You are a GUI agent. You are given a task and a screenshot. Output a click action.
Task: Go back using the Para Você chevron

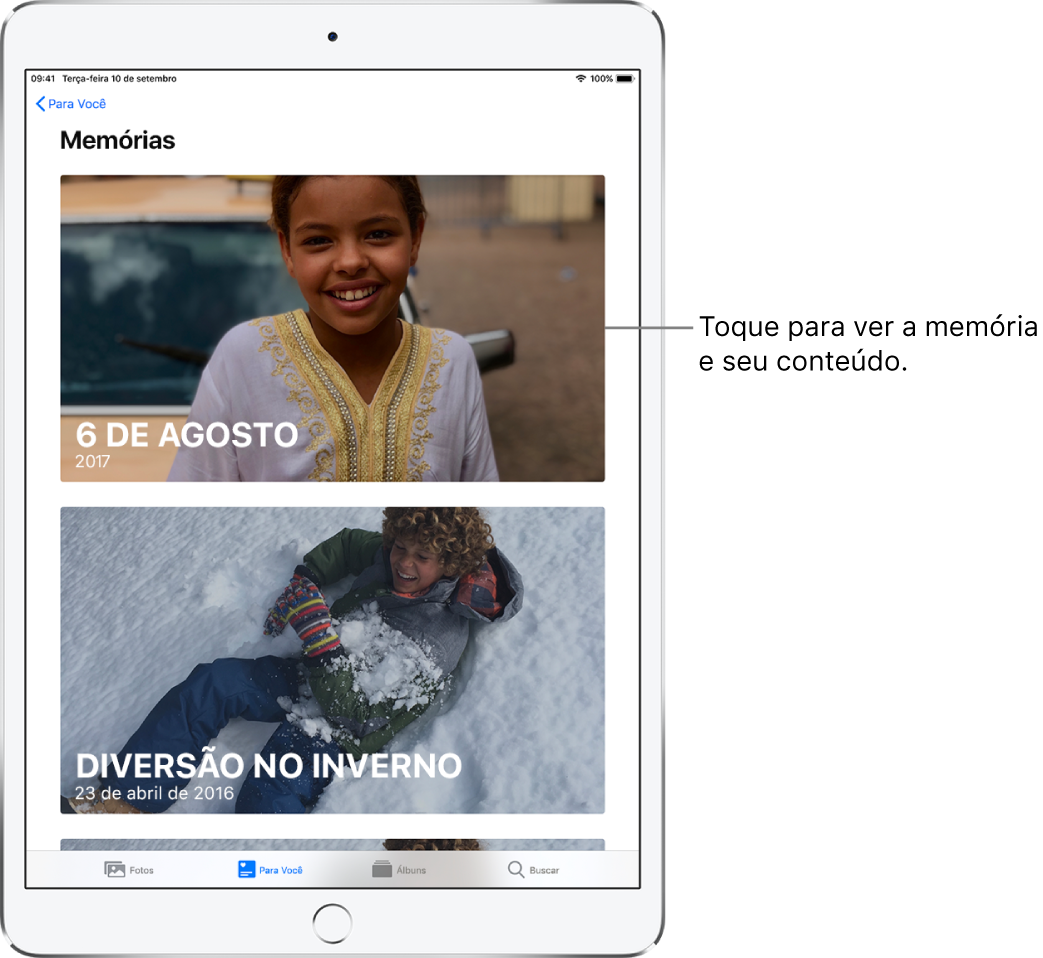point(40,104)
